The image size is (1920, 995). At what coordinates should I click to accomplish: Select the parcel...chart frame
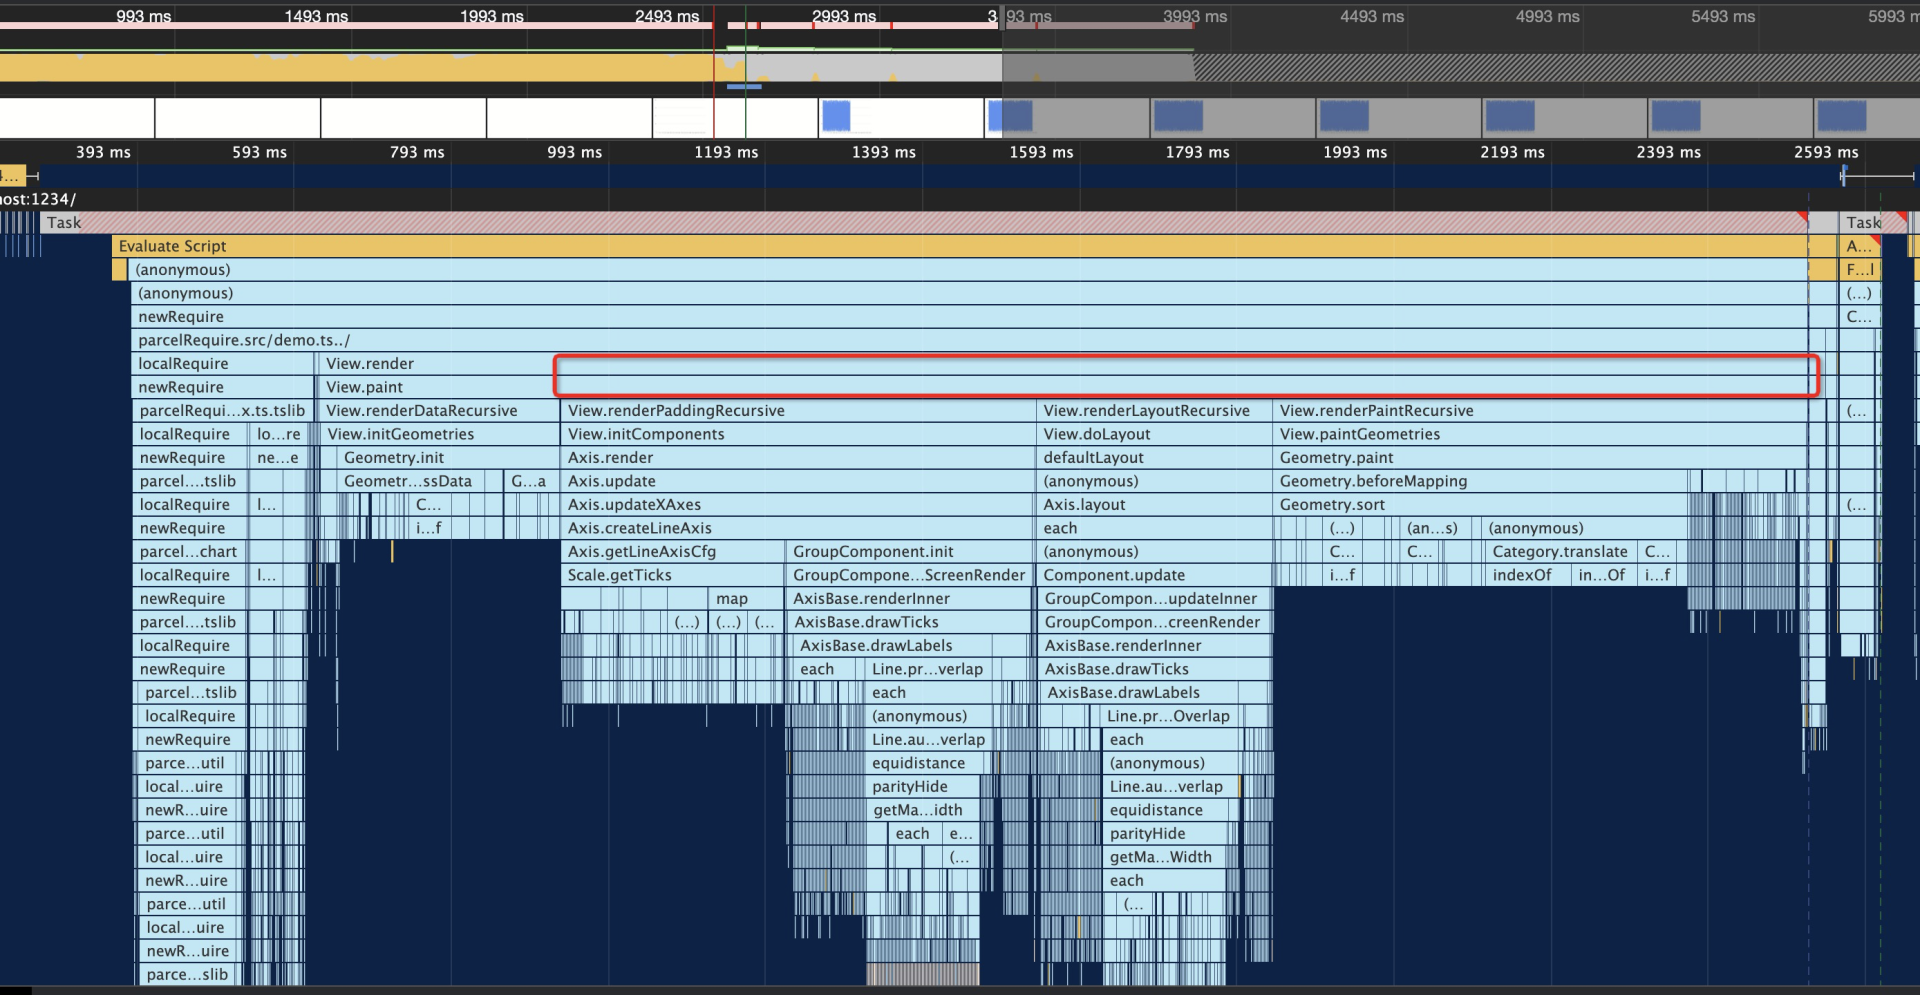coord(190,552)
